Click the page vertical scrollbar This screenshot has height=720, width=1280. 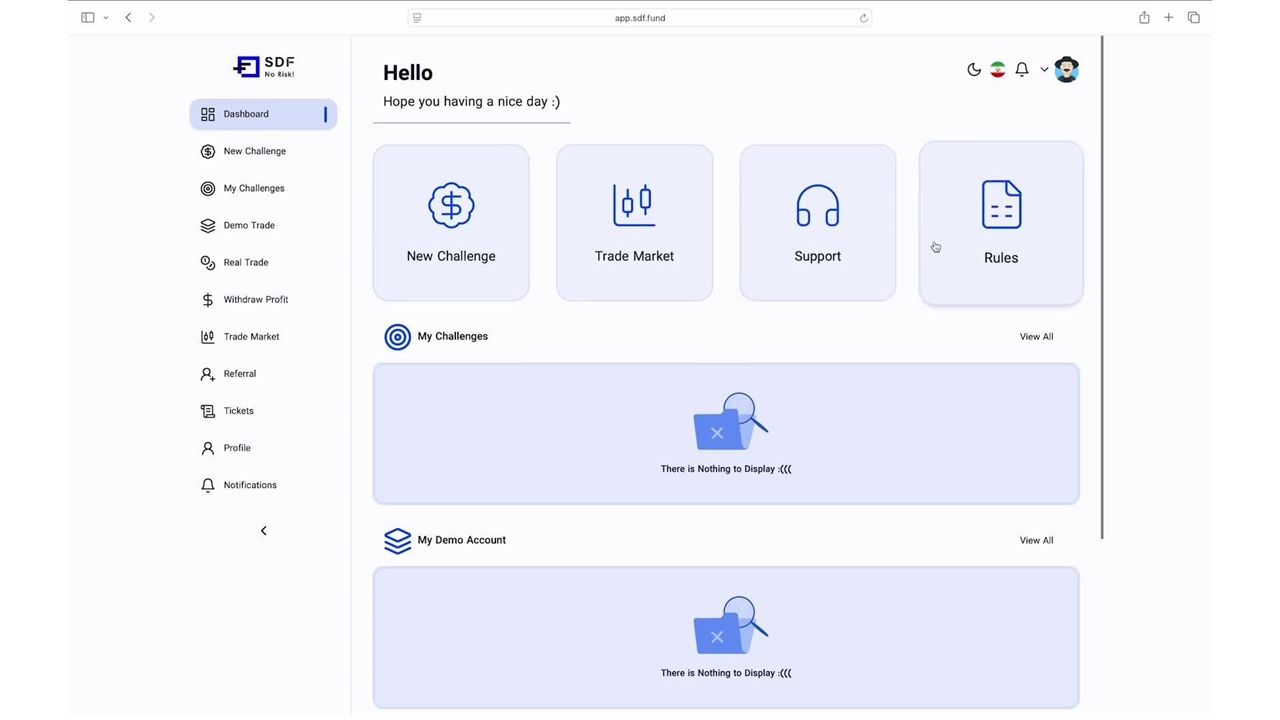[1102, 288]
